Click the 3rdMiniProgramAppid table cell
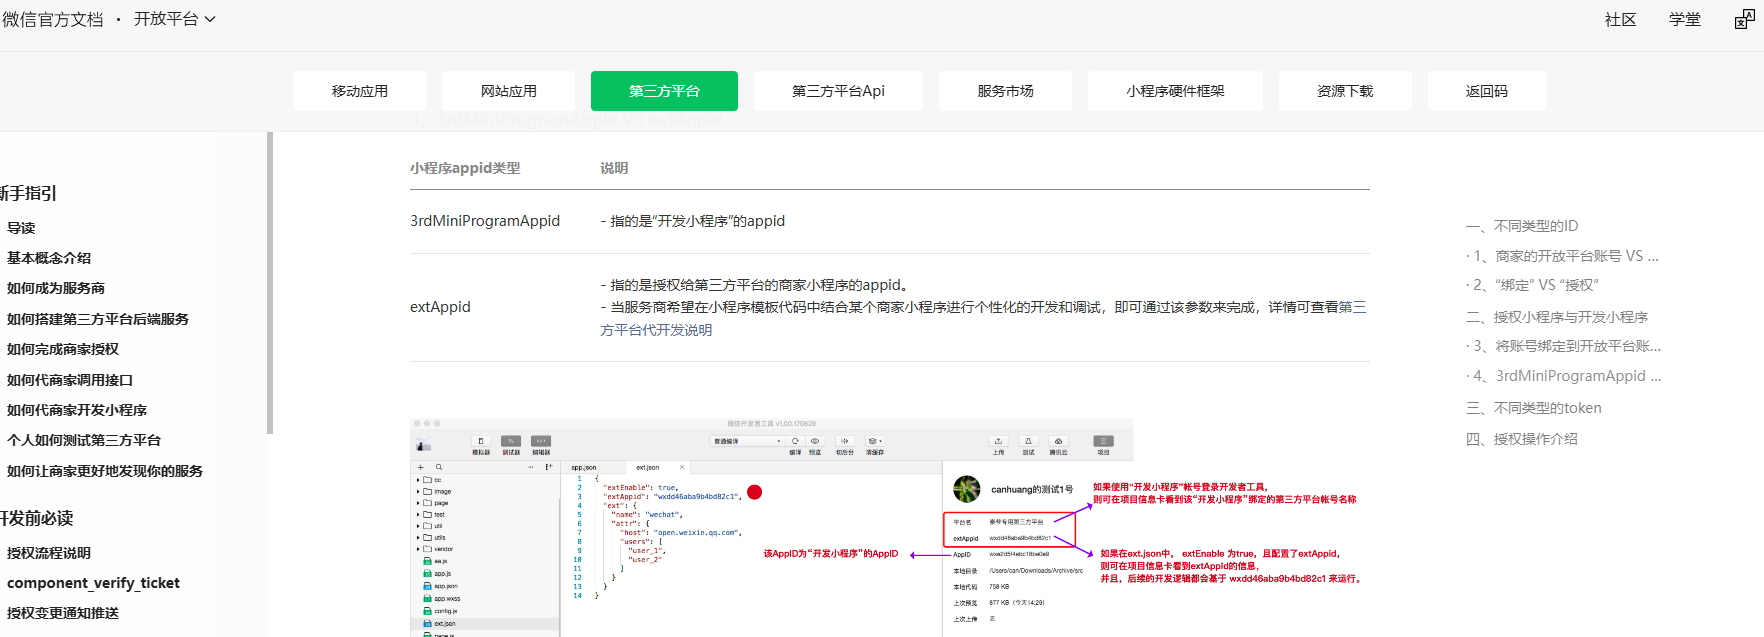The width and height of the screenshot is (1764, 637). [485, 221]
